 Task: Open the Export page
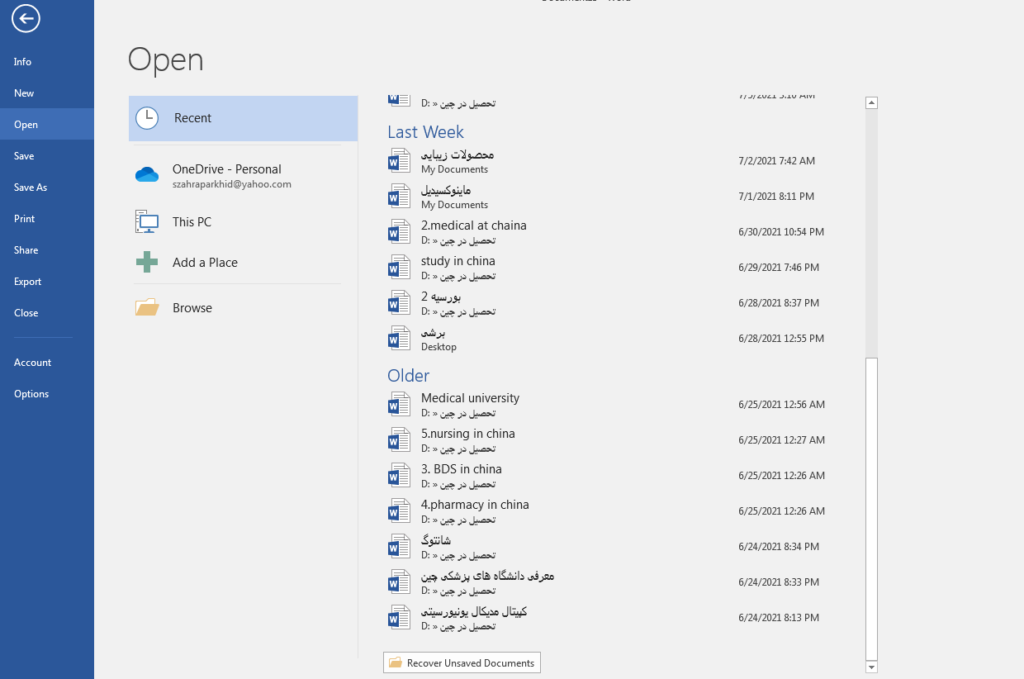coord(47,281)
